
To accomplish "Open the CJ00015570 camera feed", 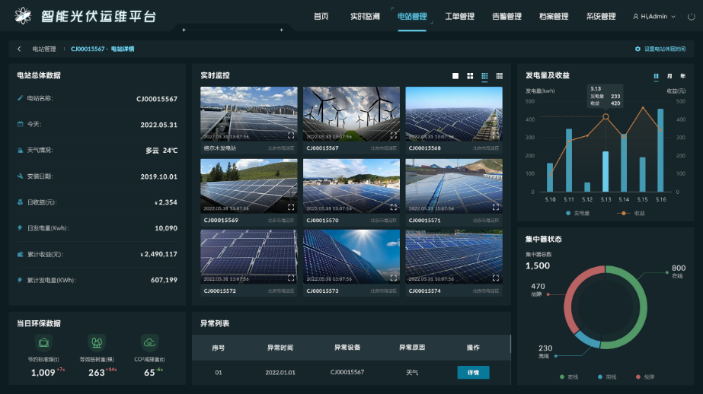I will [352, 186].
